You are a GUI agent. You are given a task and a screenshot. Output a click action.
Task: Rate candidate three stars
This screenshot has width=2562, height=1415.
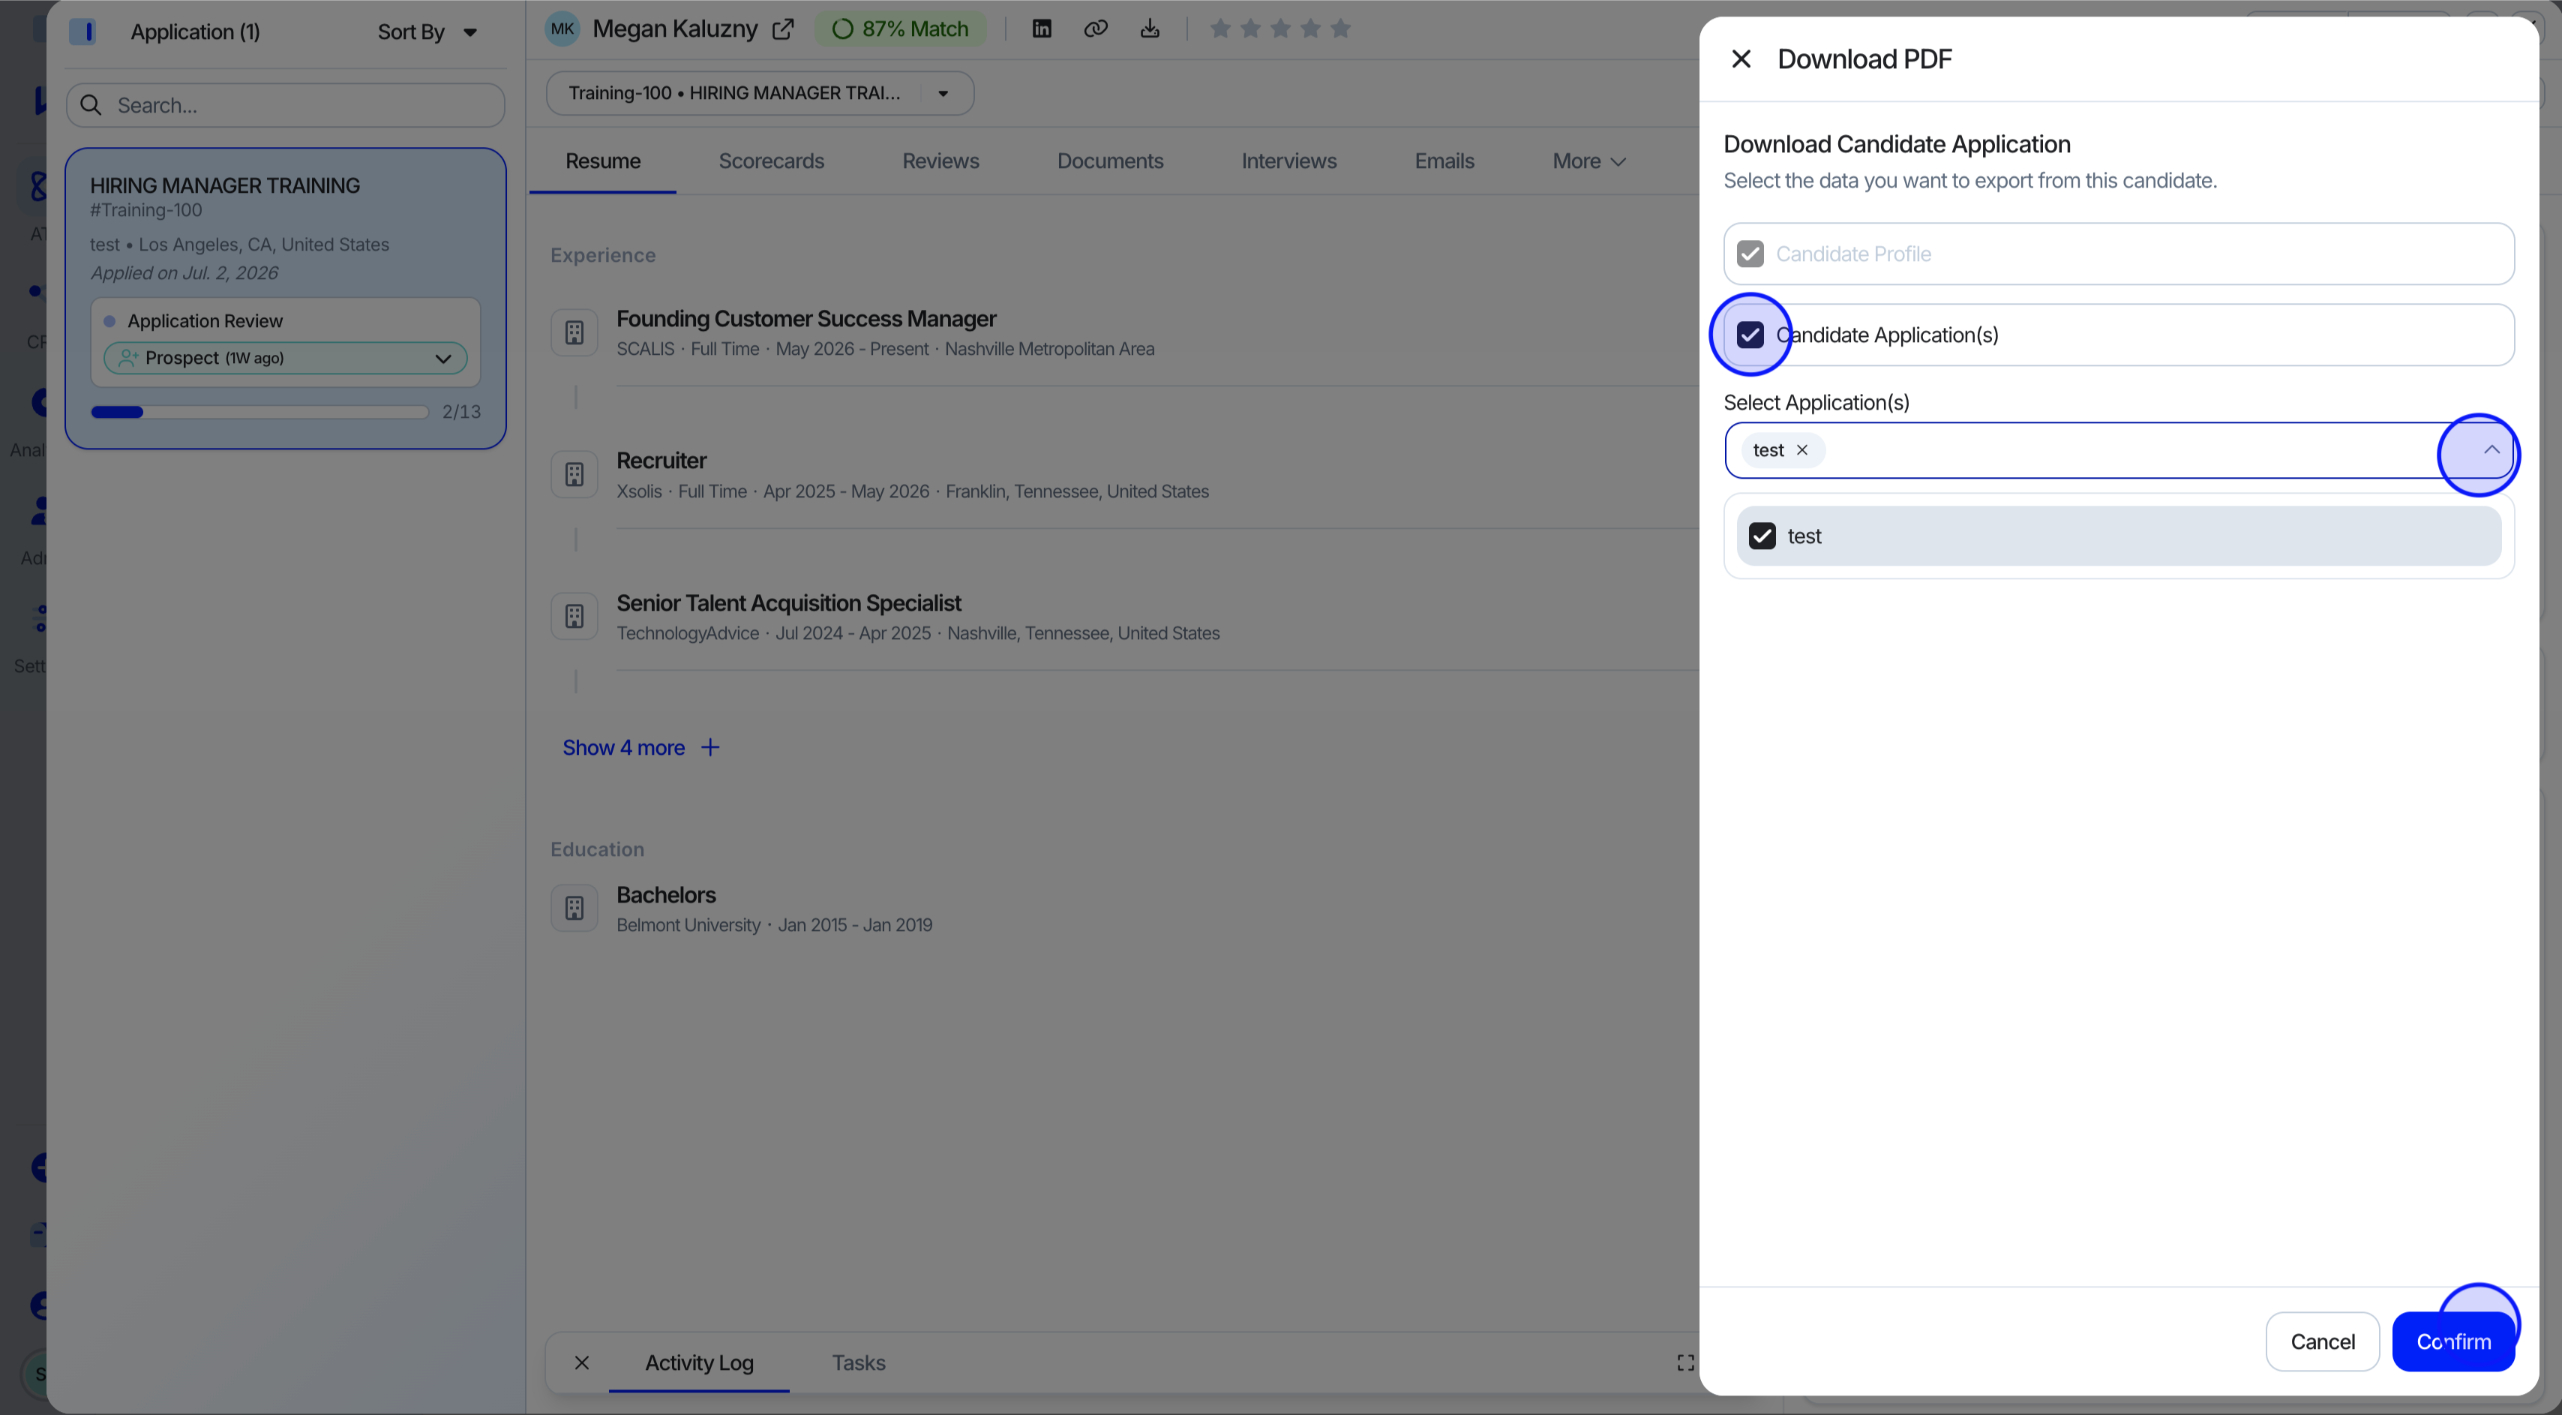click(x=1280, y=29)
